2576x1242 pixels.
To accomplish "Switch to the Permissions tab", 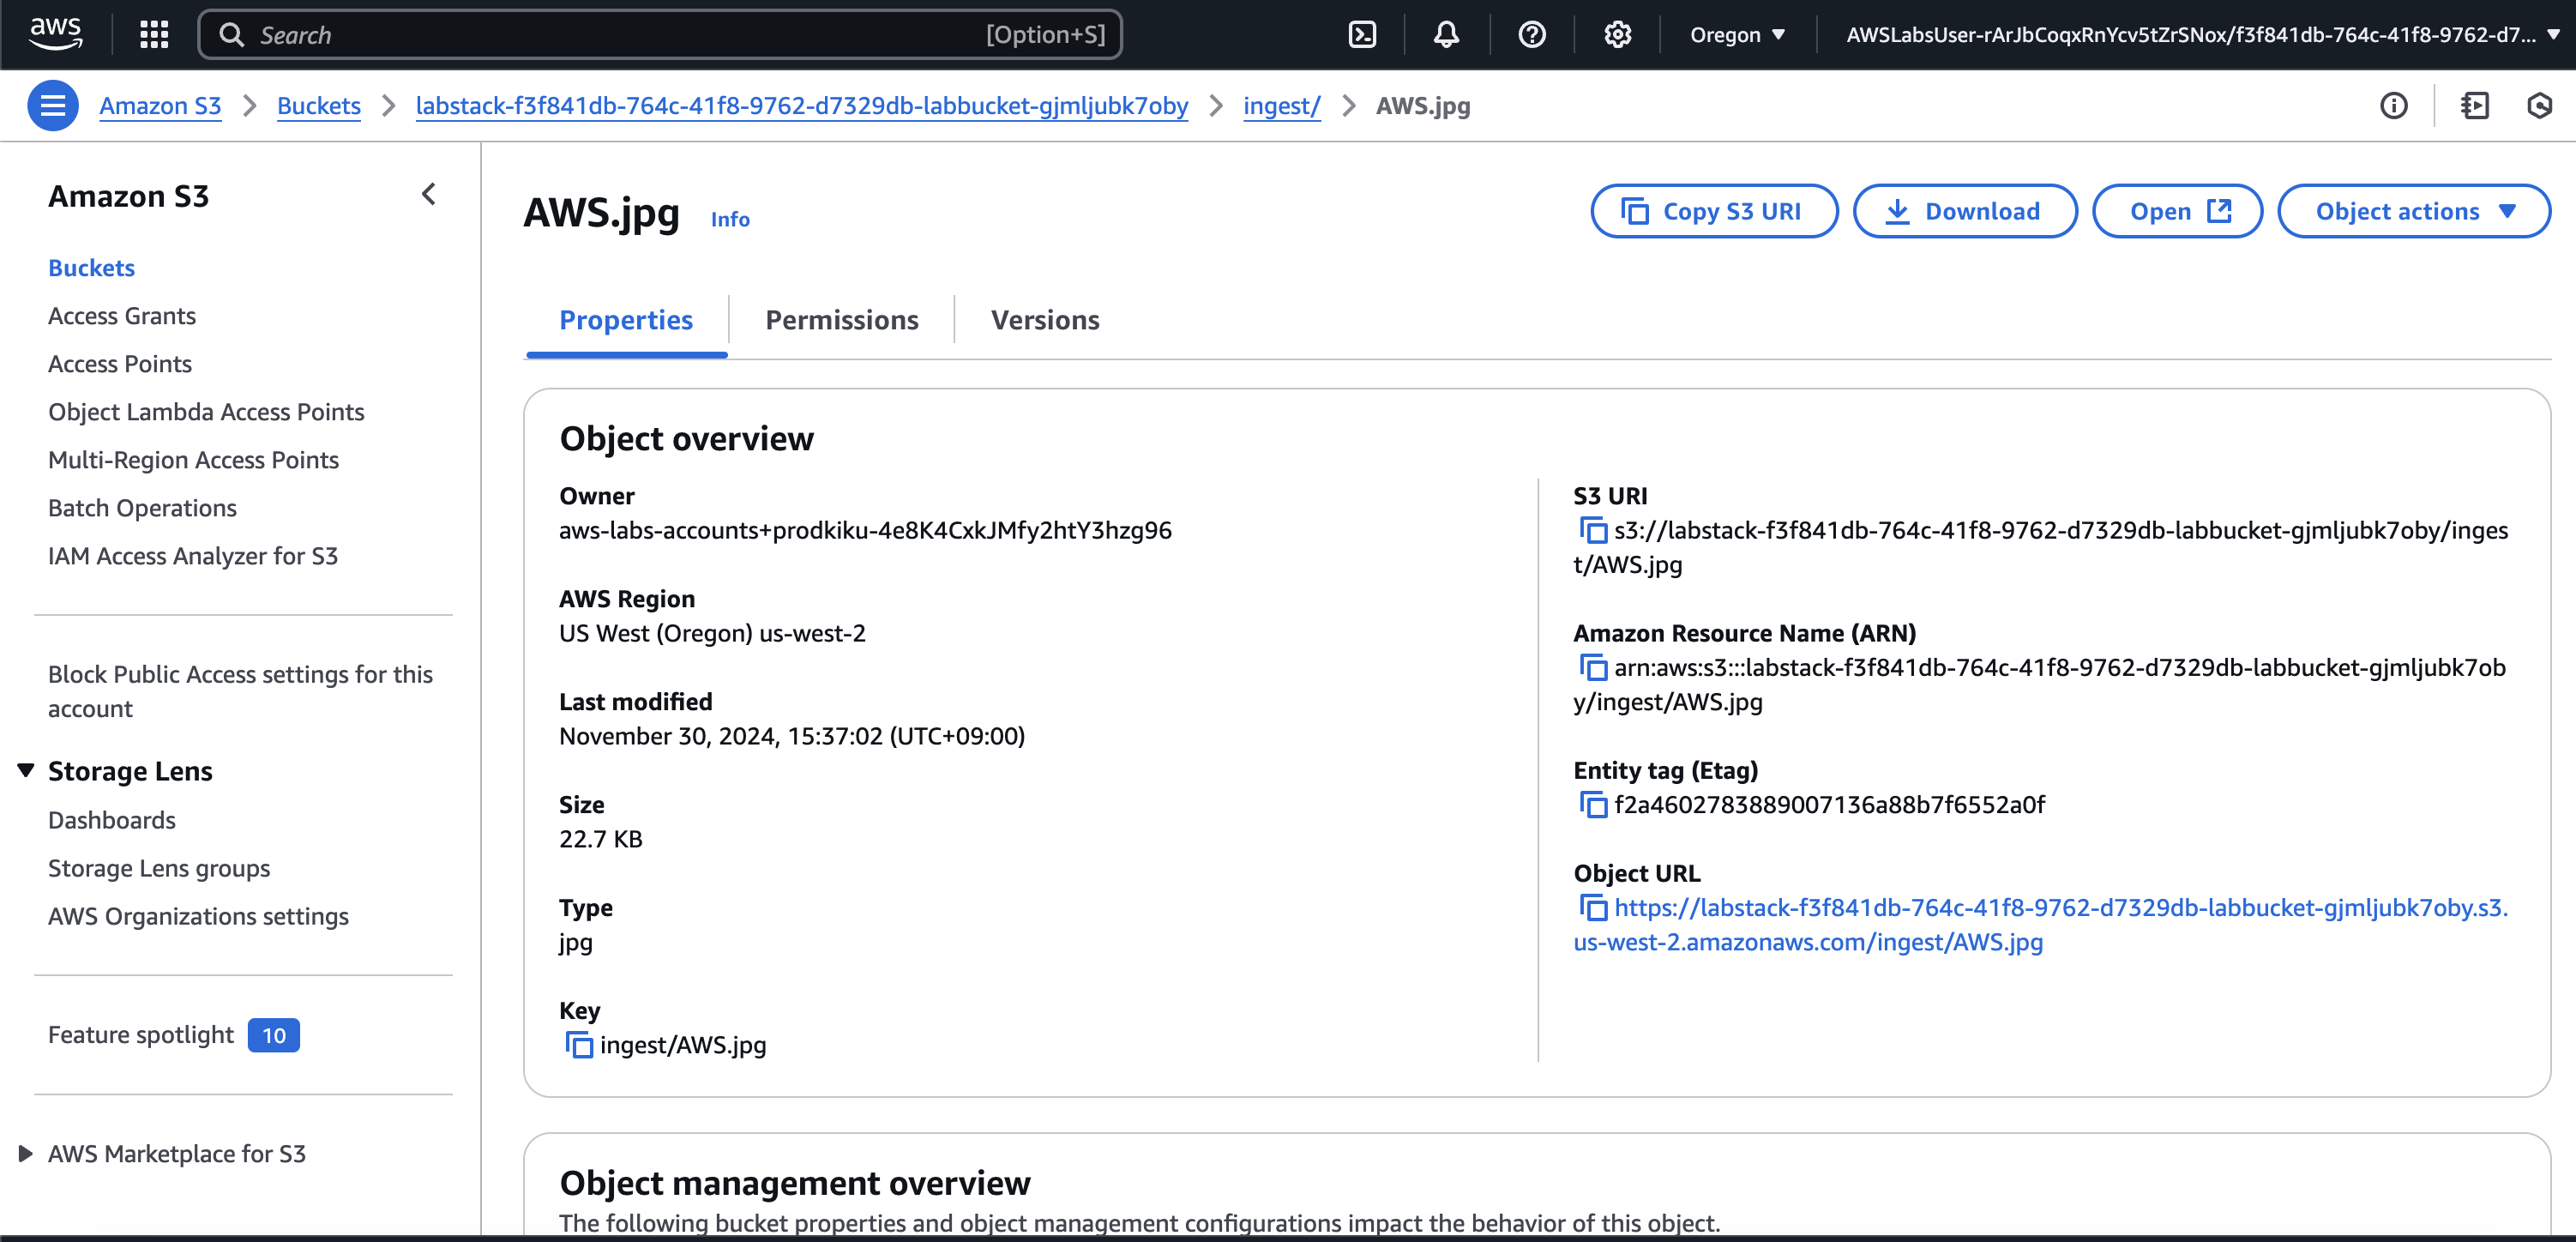I will [x=841, y=320].
